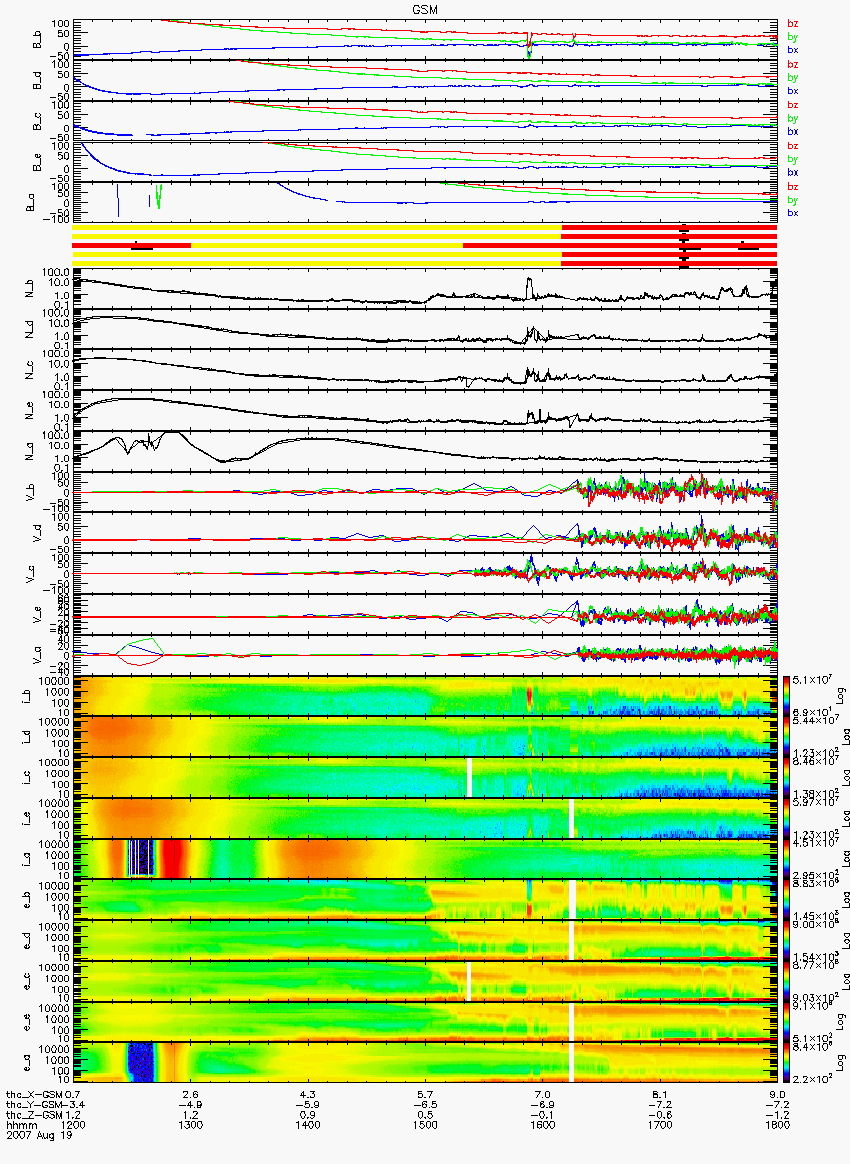Select the N_c density axis label
The image size is (850, 1164).
[x=31, y=370]
